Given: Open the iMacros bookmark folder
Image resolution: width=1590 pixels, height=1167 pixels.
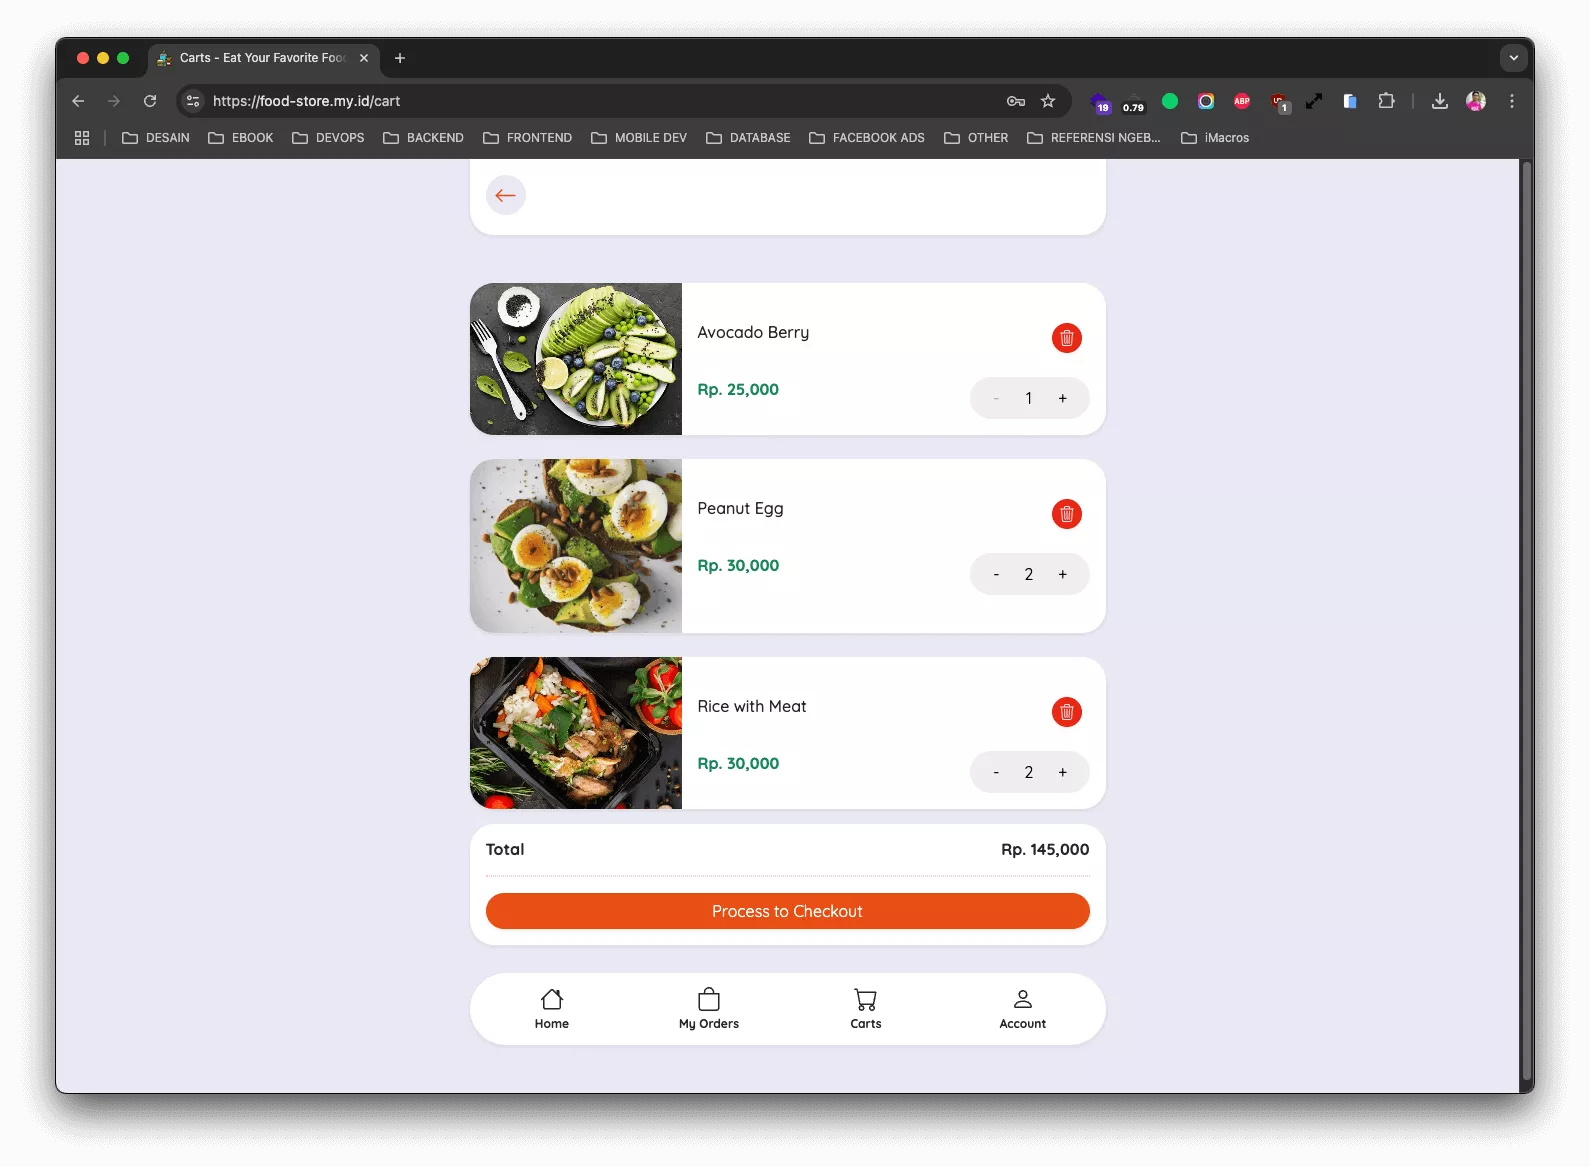Looking at the screenshot, I should click(1215, 138).
